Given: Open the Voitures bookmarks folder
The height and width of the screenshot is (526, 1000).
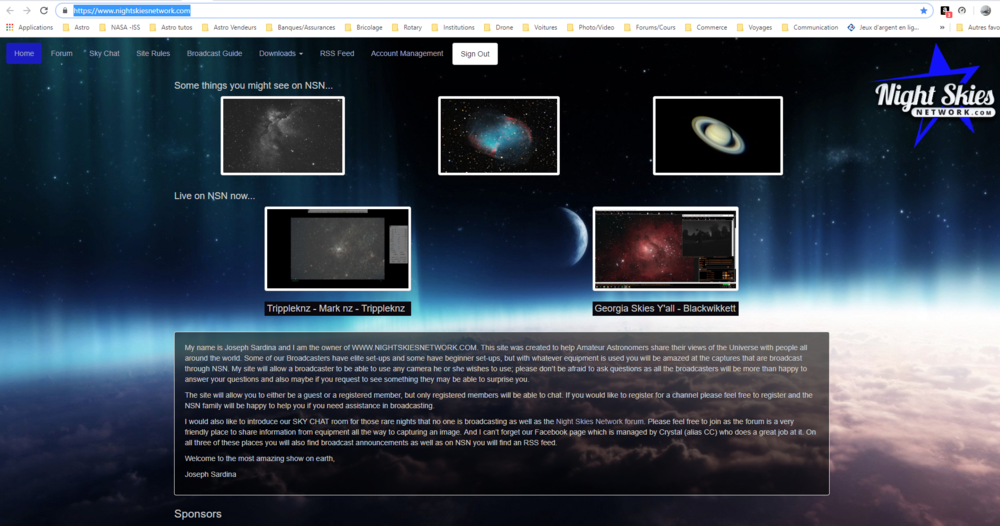Looking at the screenshot, I should pos(540,27).
